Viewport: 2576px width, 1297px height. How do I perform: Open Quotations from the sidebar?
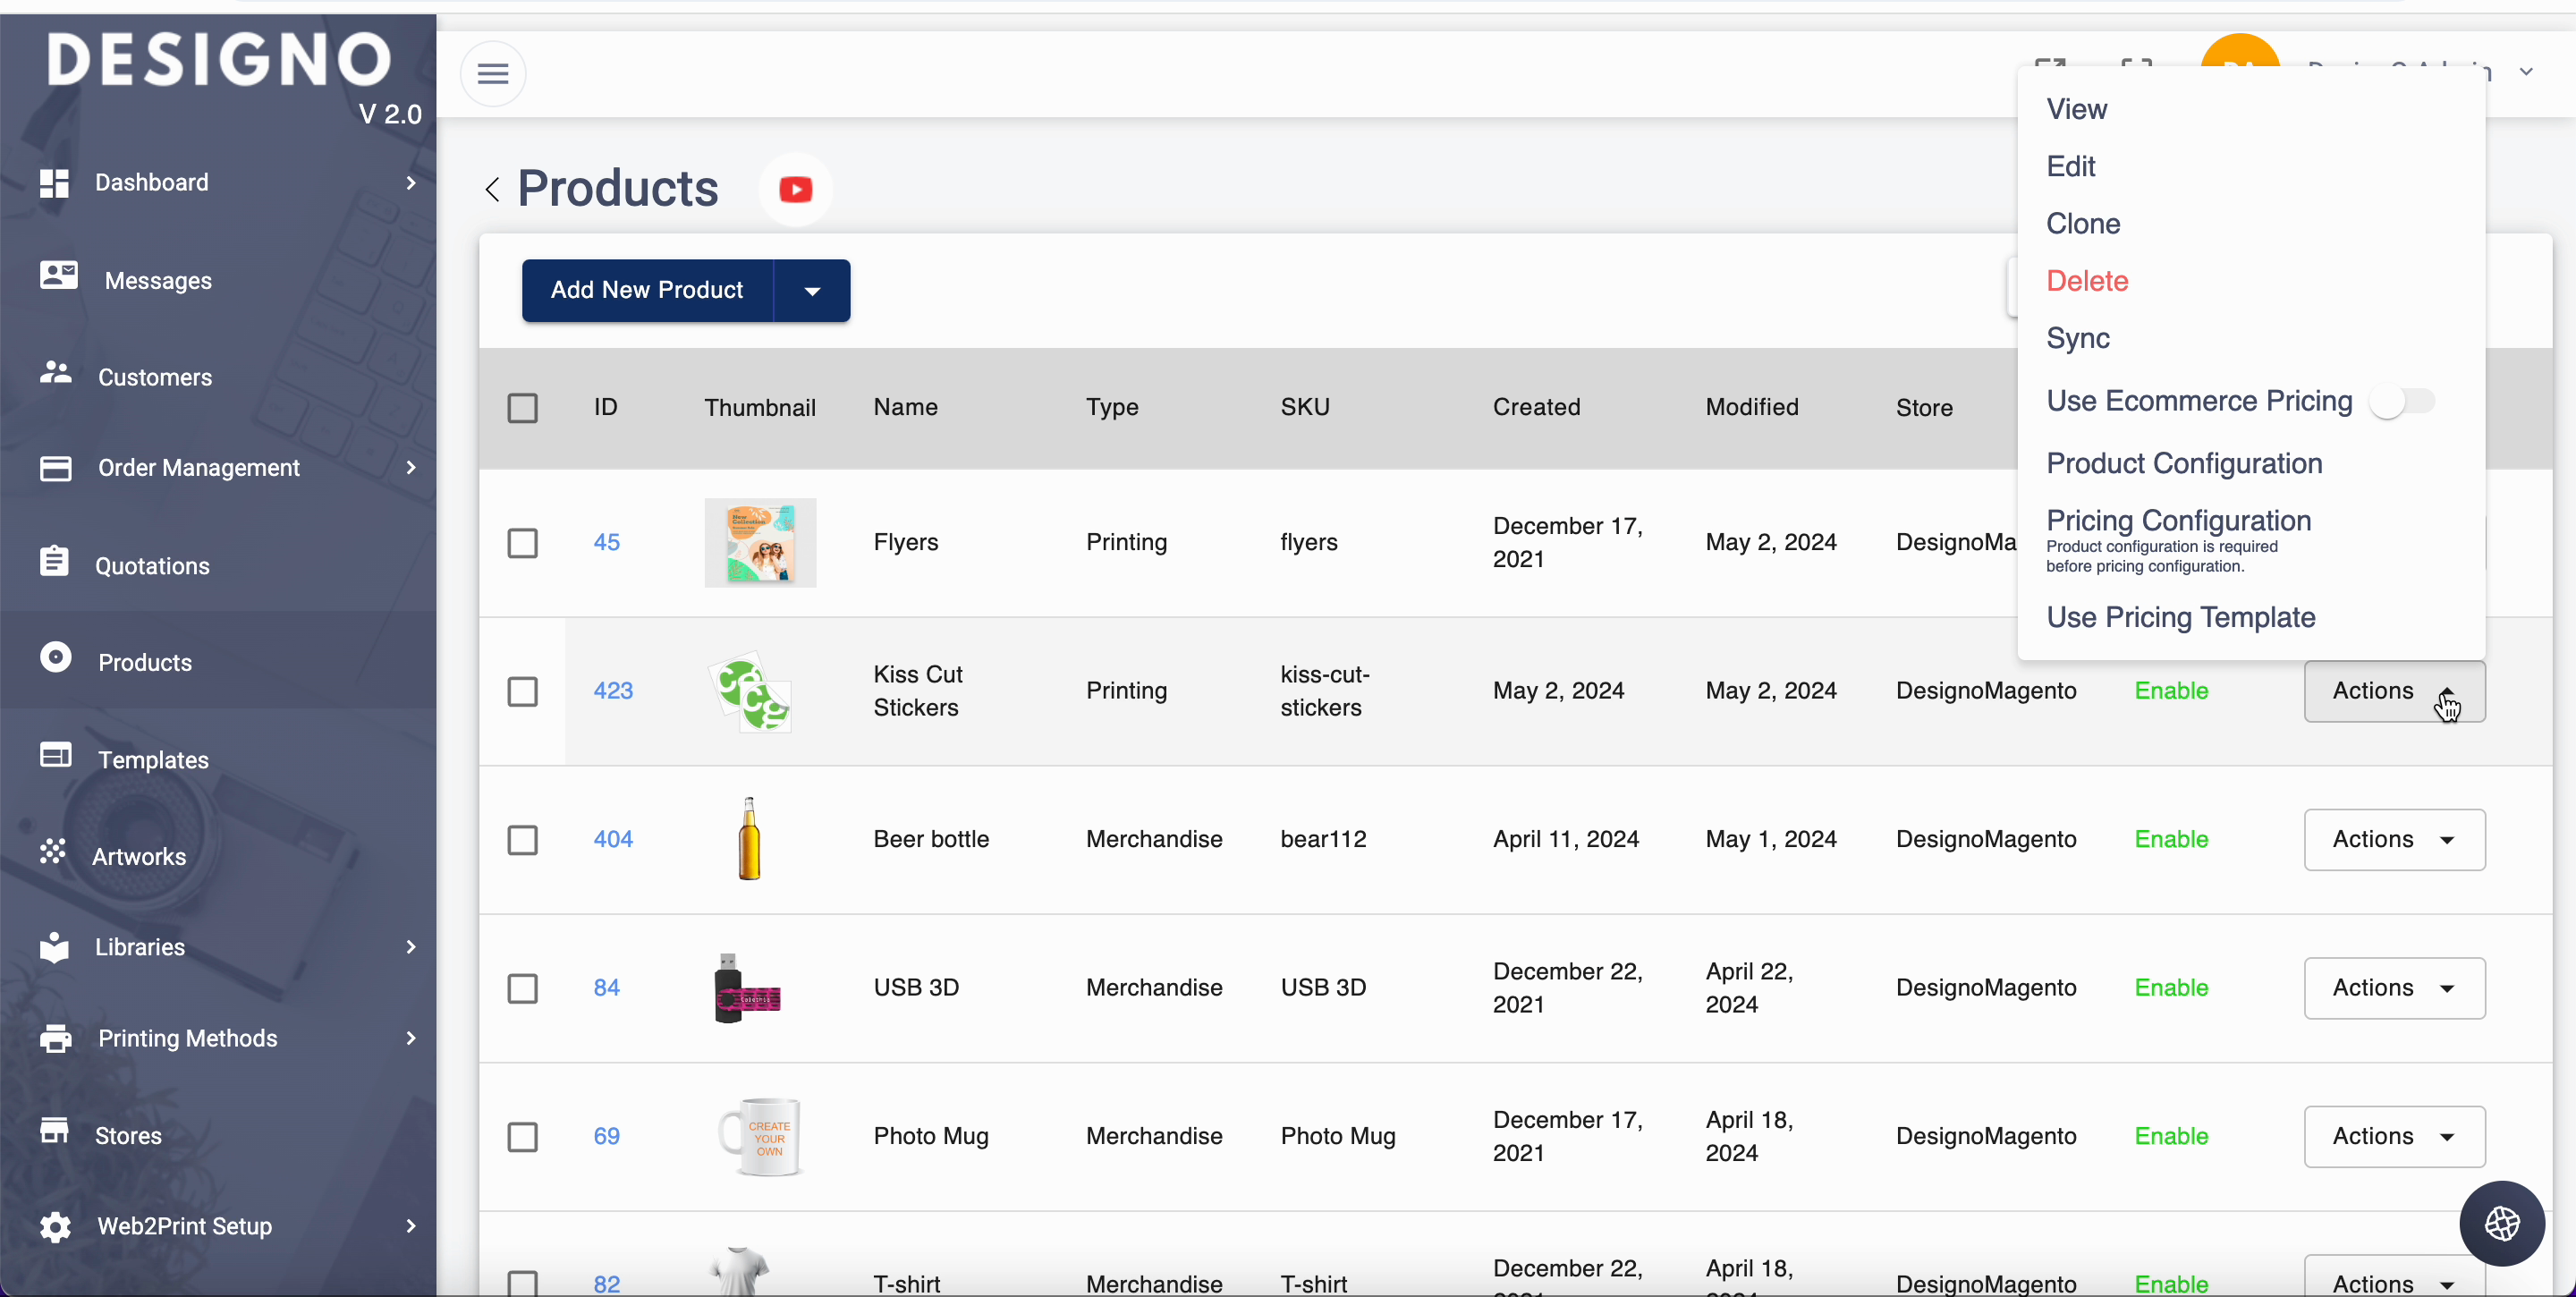(x=152, y=565)
